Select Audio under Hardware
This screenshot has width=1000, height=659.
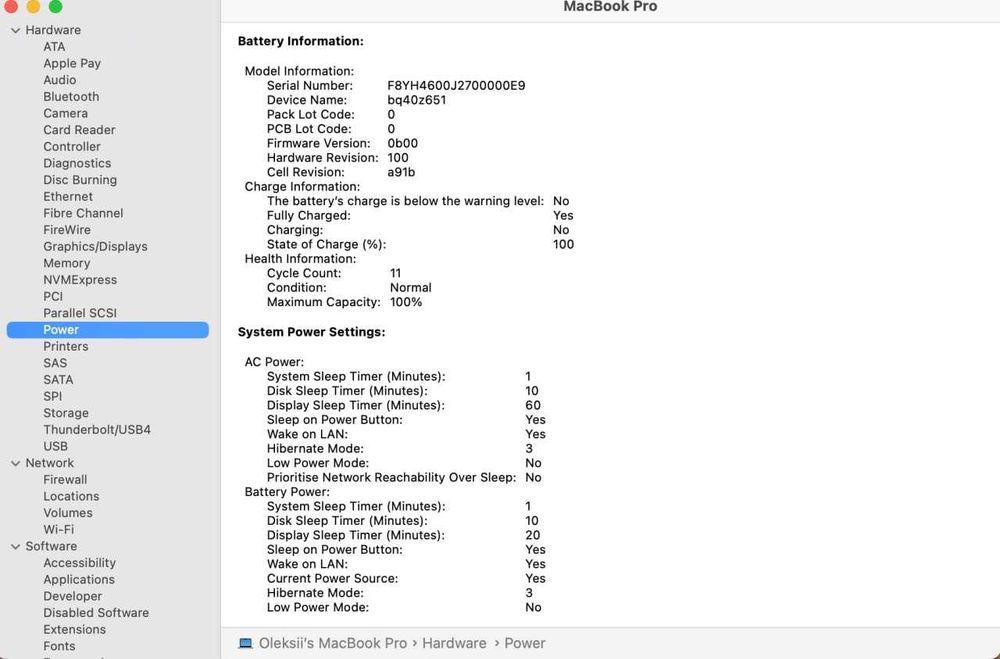(x=60, y=80)
